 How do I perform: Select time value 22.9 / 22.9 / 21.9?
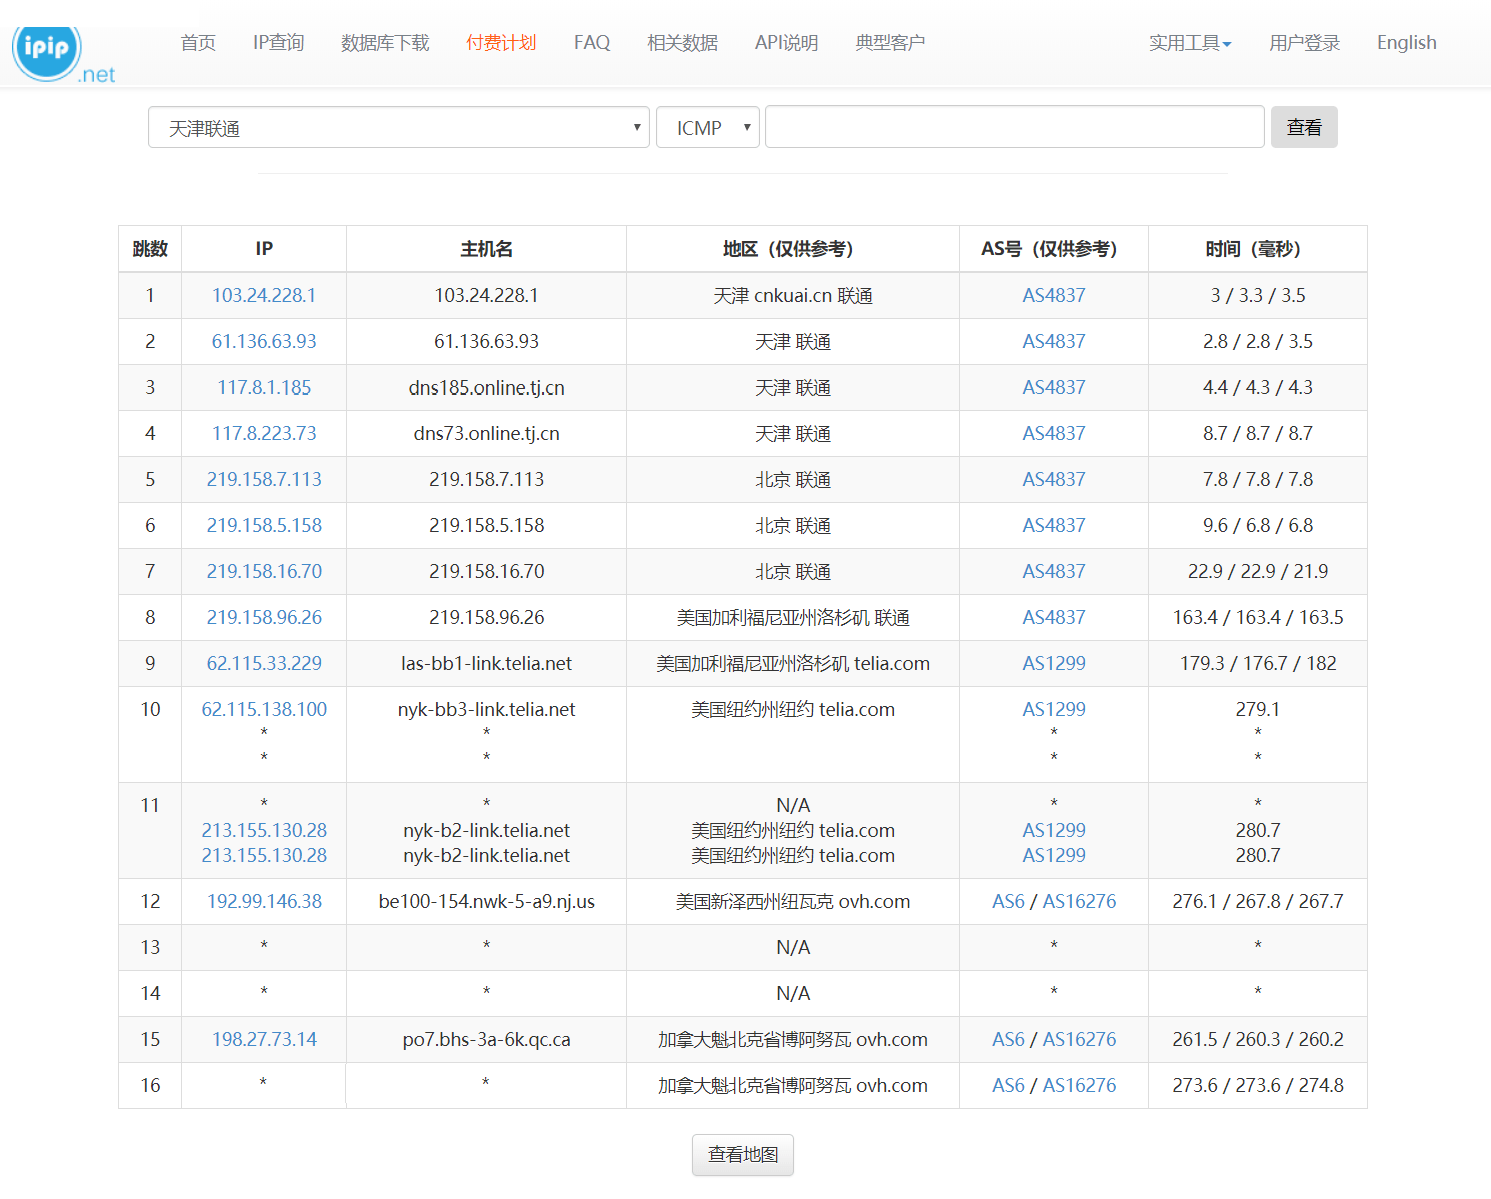[1258, 572]
